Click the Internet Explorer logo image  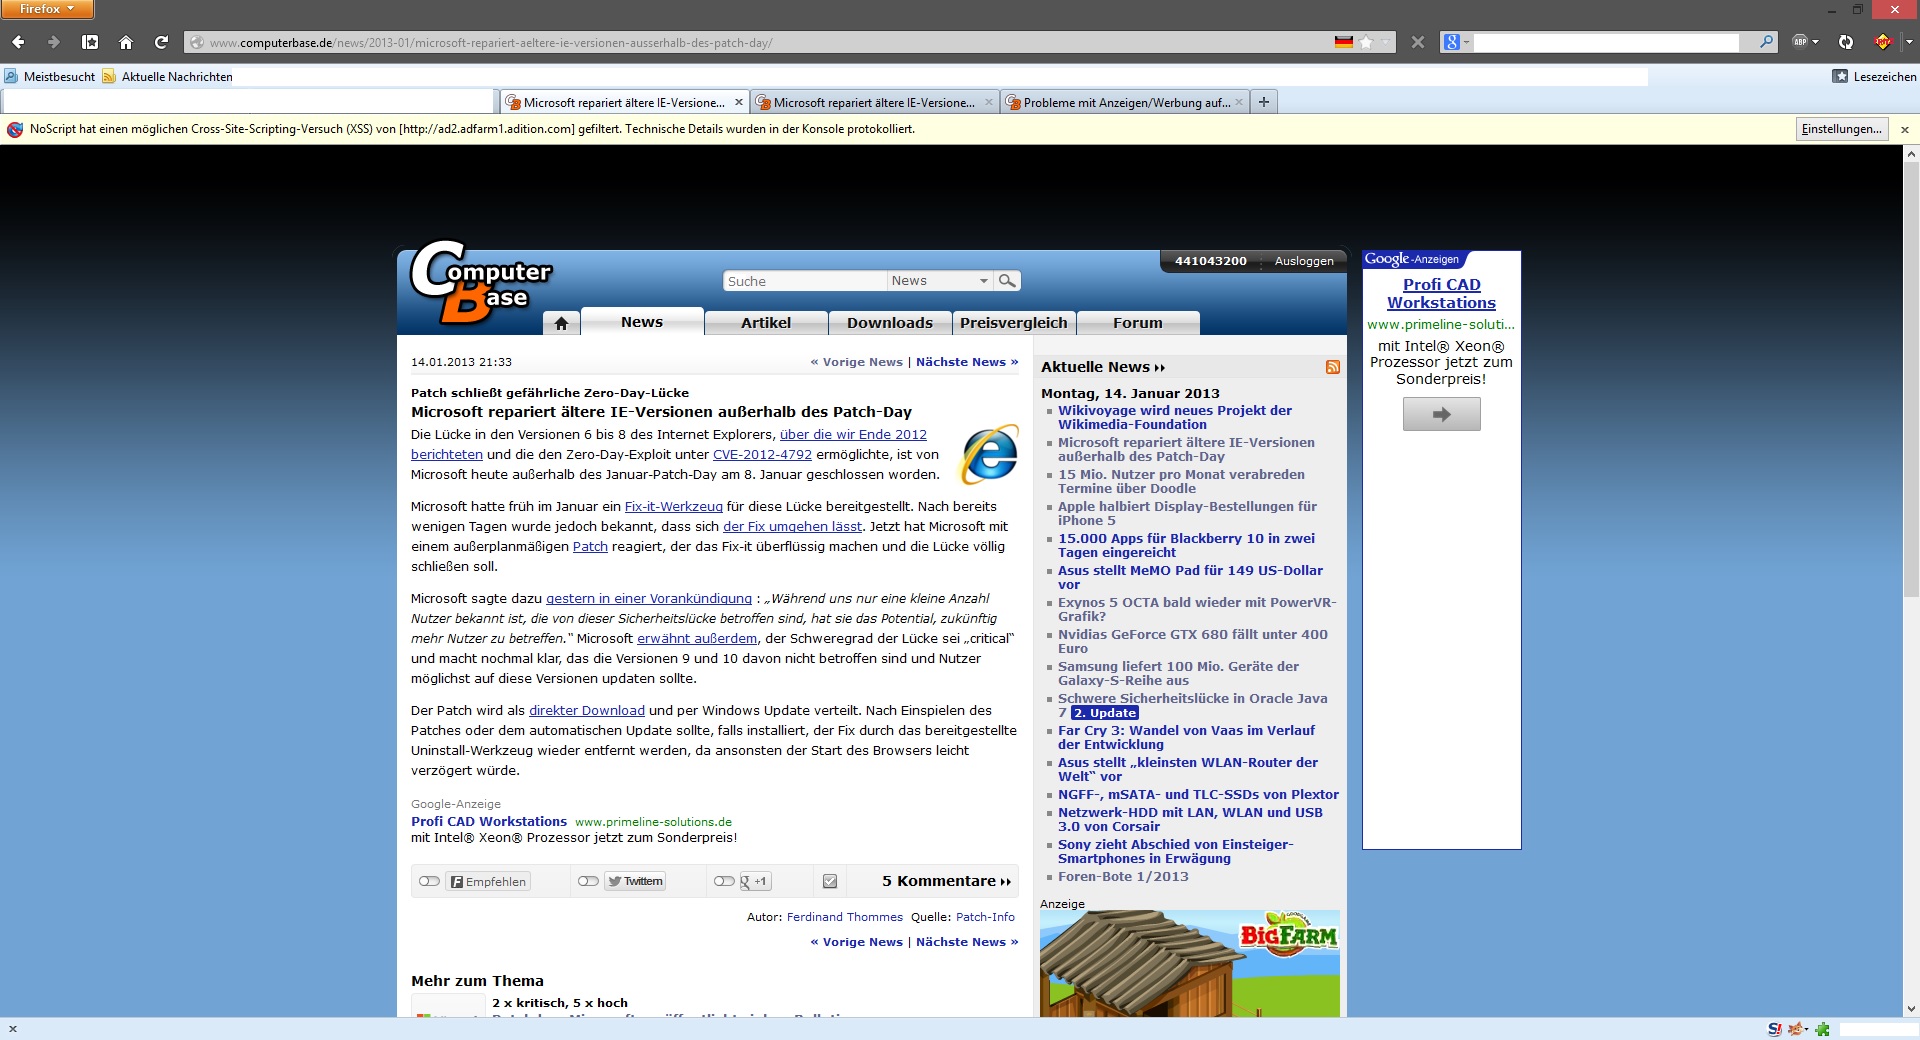tap(990, 455)
